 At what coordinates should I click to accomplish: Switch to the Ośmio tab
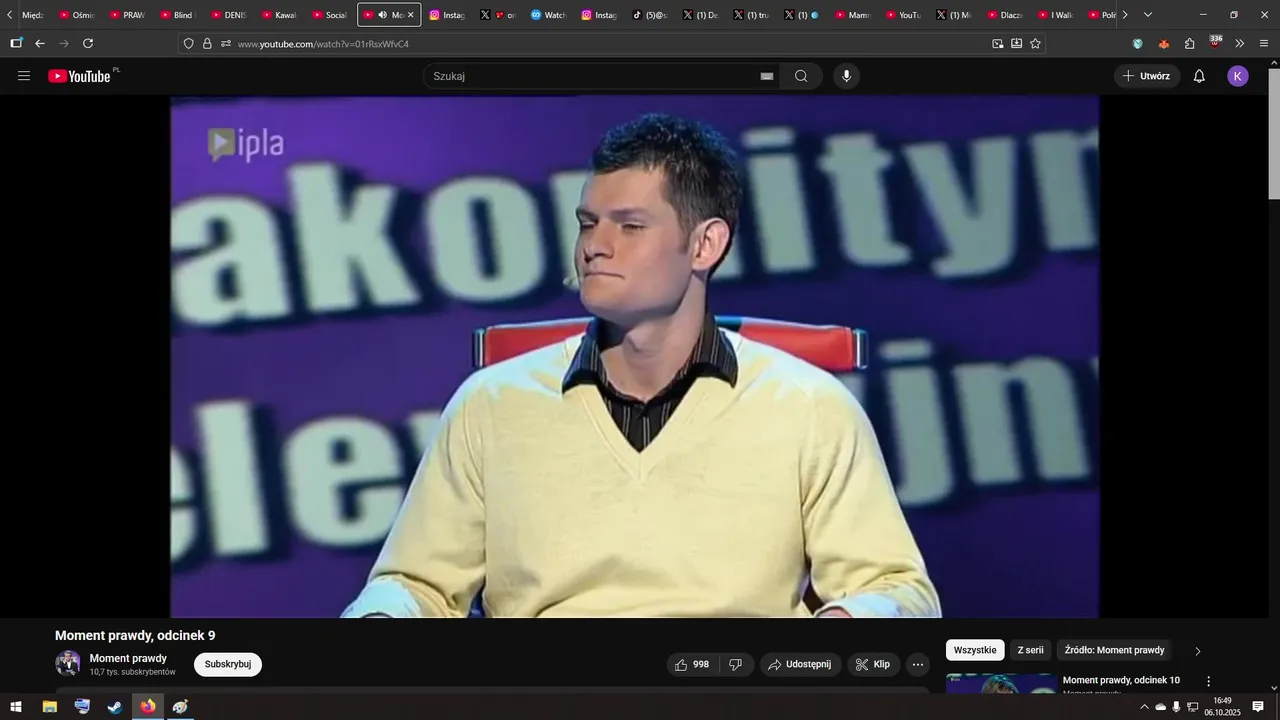pyautogui.click(x=78, y=15)
